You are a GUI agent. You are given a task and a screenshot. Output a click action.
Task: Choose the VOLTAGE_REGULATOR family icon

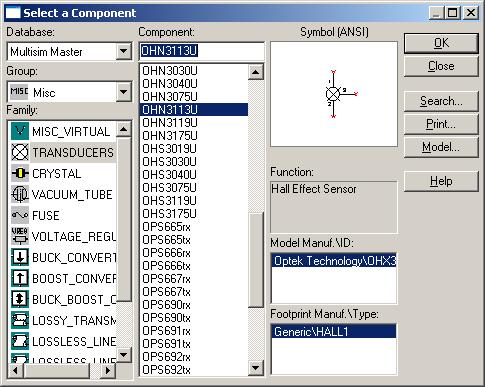point(20,236)
